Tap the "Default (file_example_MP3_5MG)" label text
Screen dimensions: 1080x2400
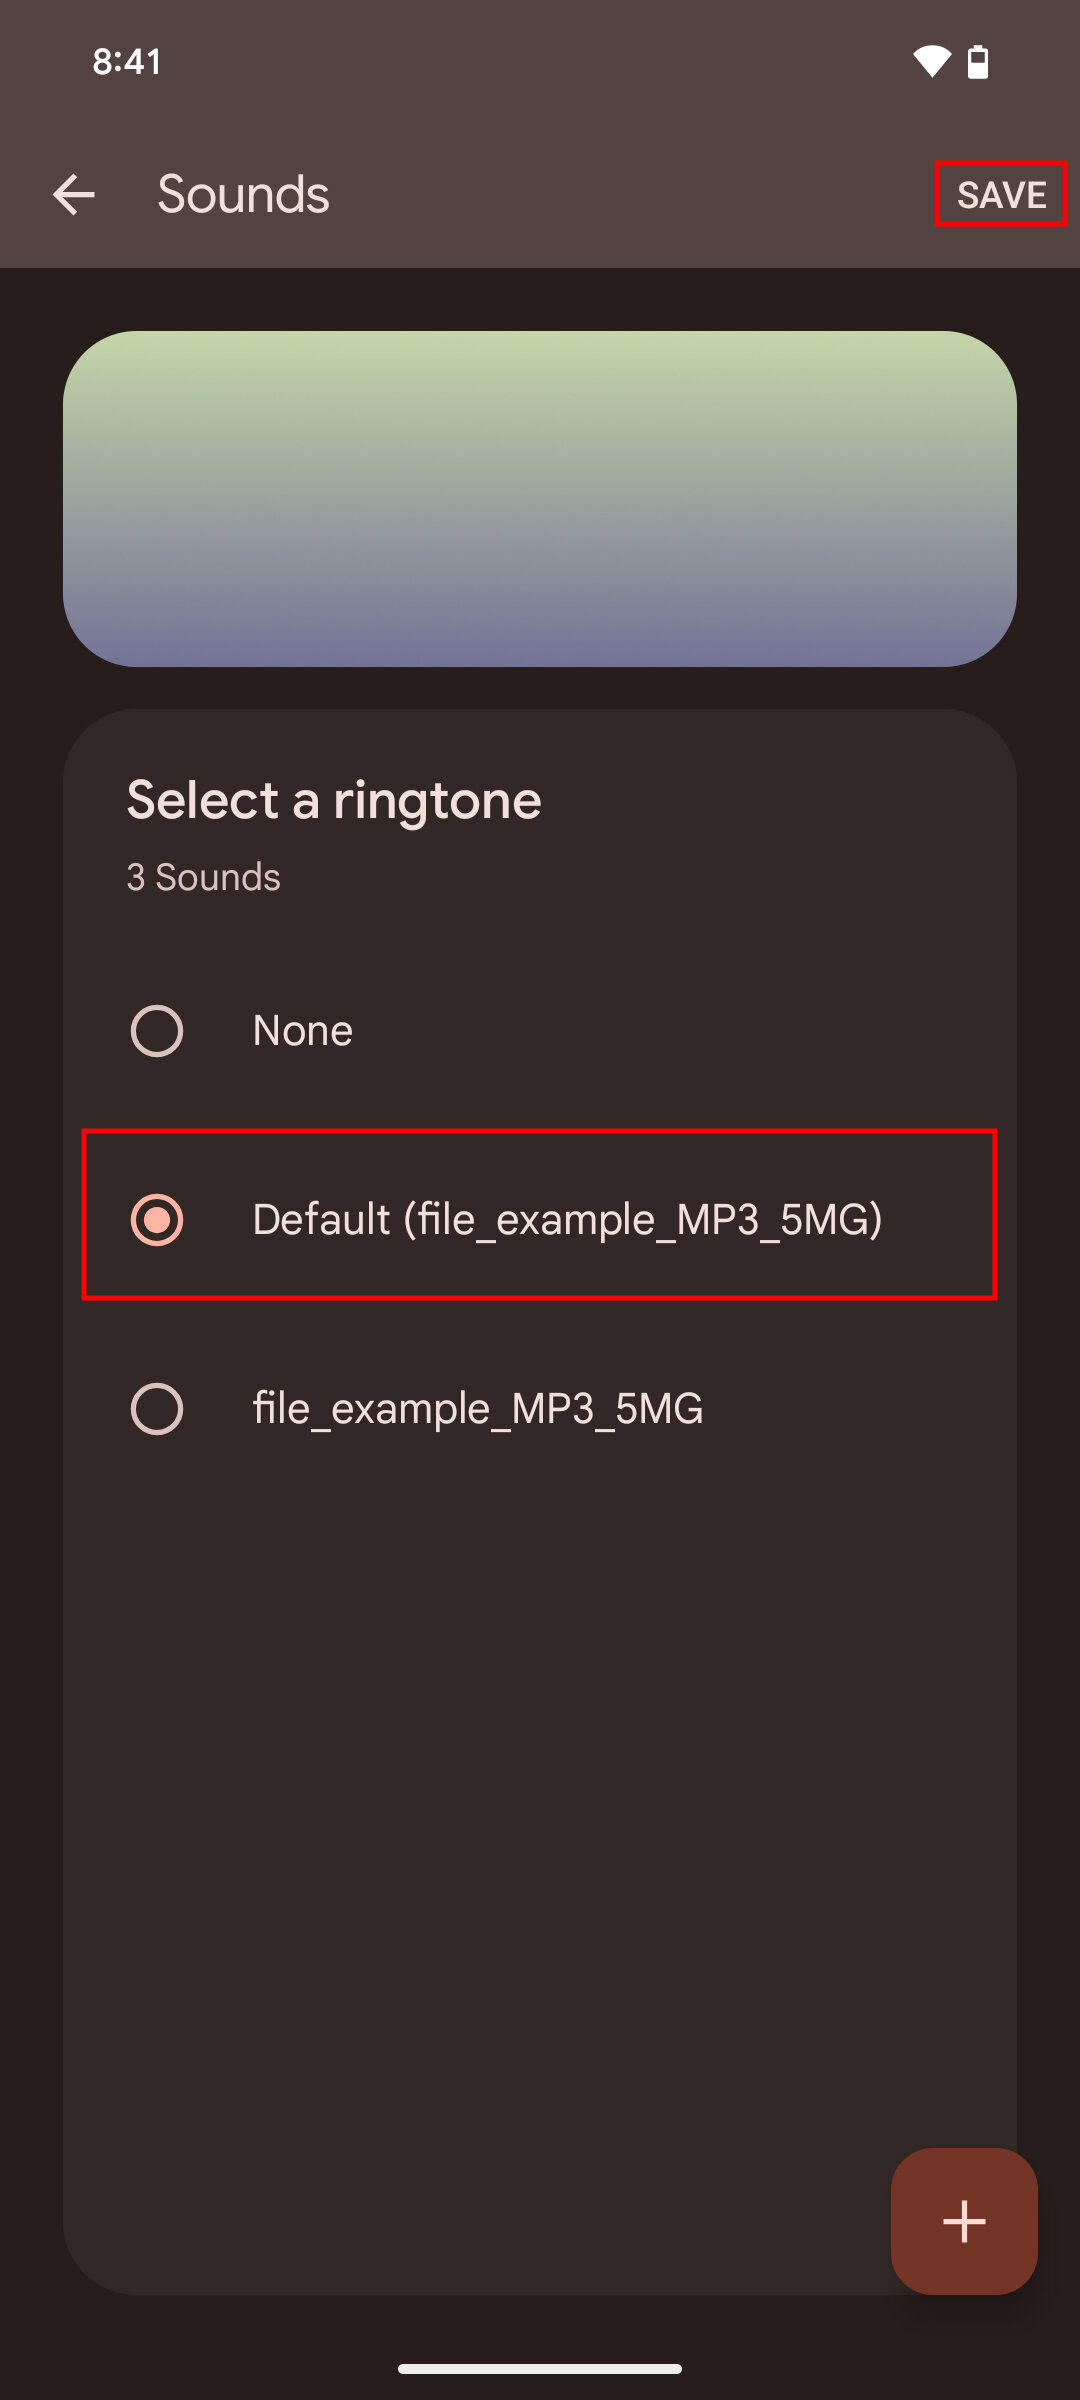pyautogui.click(x=567, y=1220)
